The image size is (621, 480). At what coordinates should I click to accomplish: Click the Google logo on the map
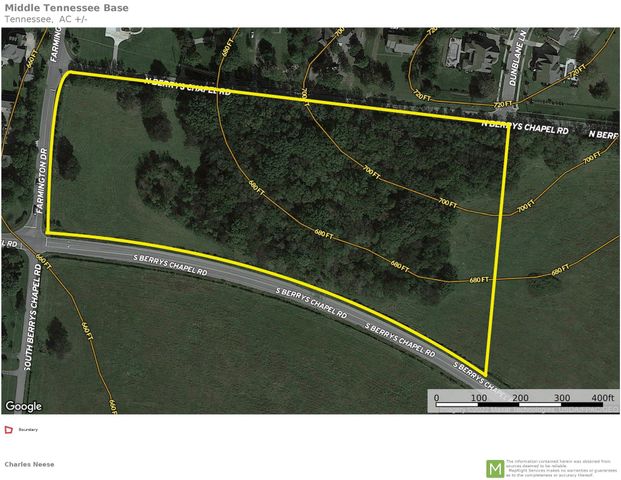tap(23, 406)
